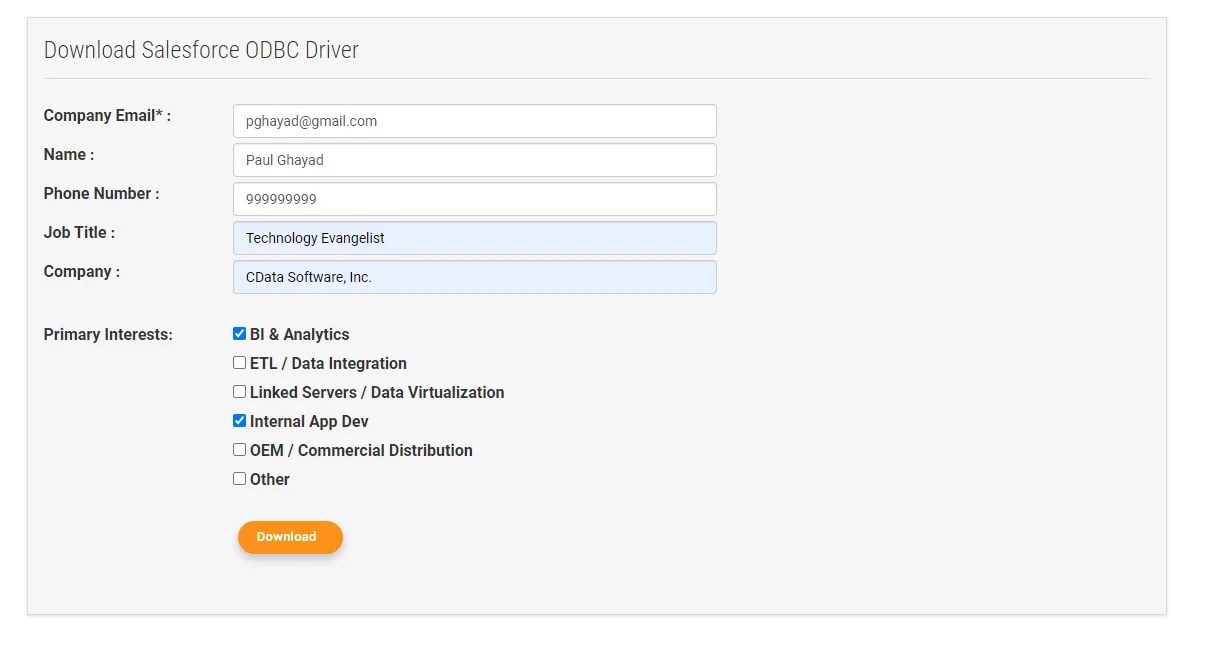Click the field containing "999999999"
Screen dimensions: 1210x645
(474, 198)
